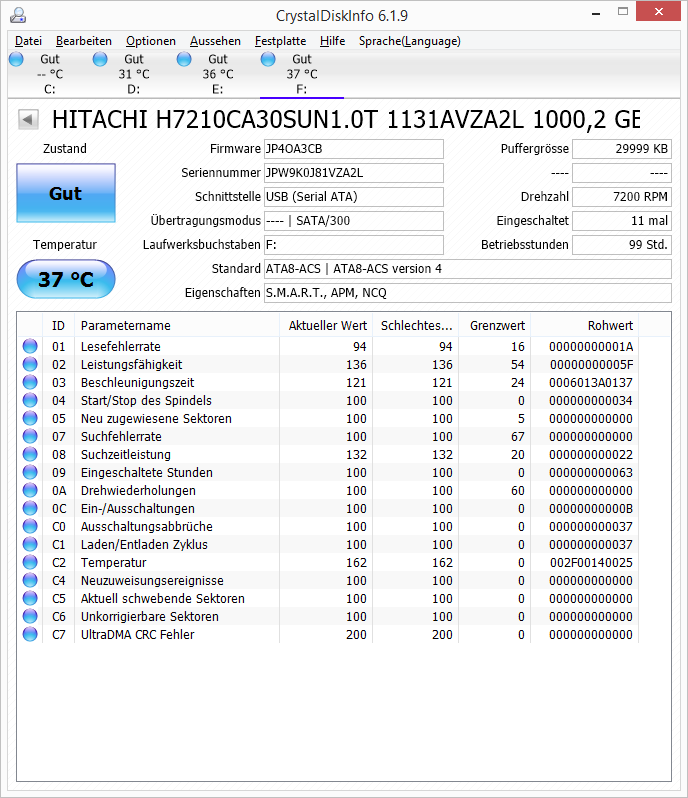Open the Hilfe menu
This screenshot has width=688, height=798.
coord(332,41)
